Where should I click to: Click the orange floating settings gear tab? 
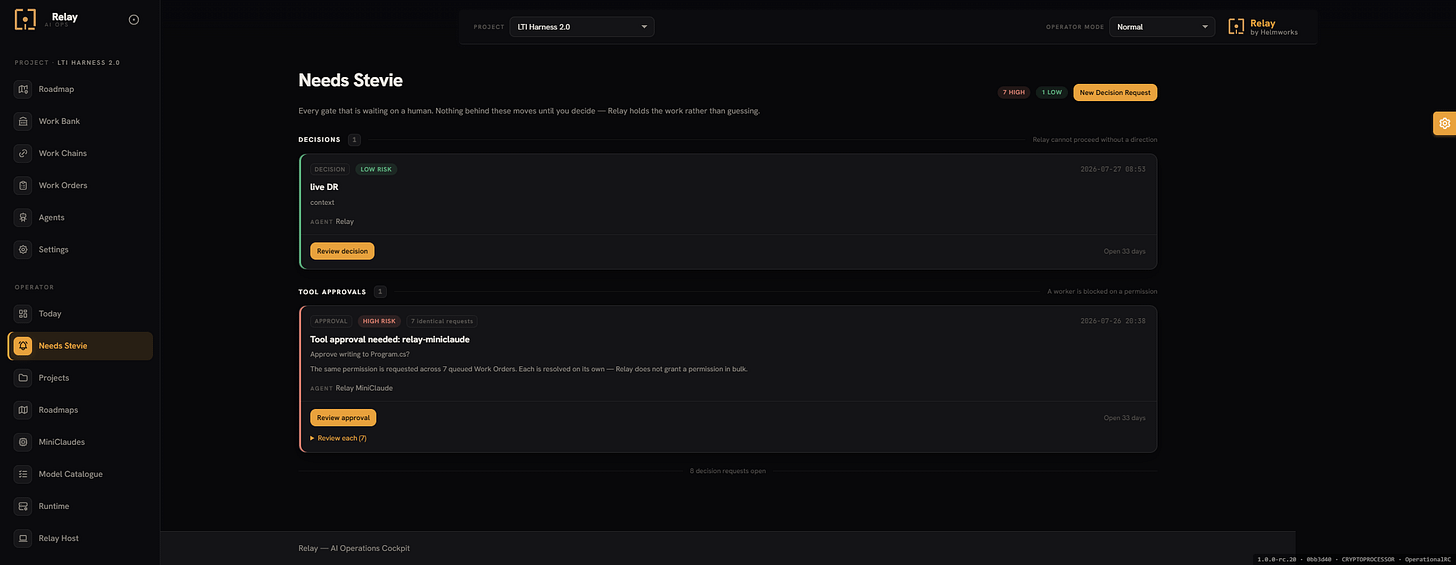click(x=1444, y=124)
